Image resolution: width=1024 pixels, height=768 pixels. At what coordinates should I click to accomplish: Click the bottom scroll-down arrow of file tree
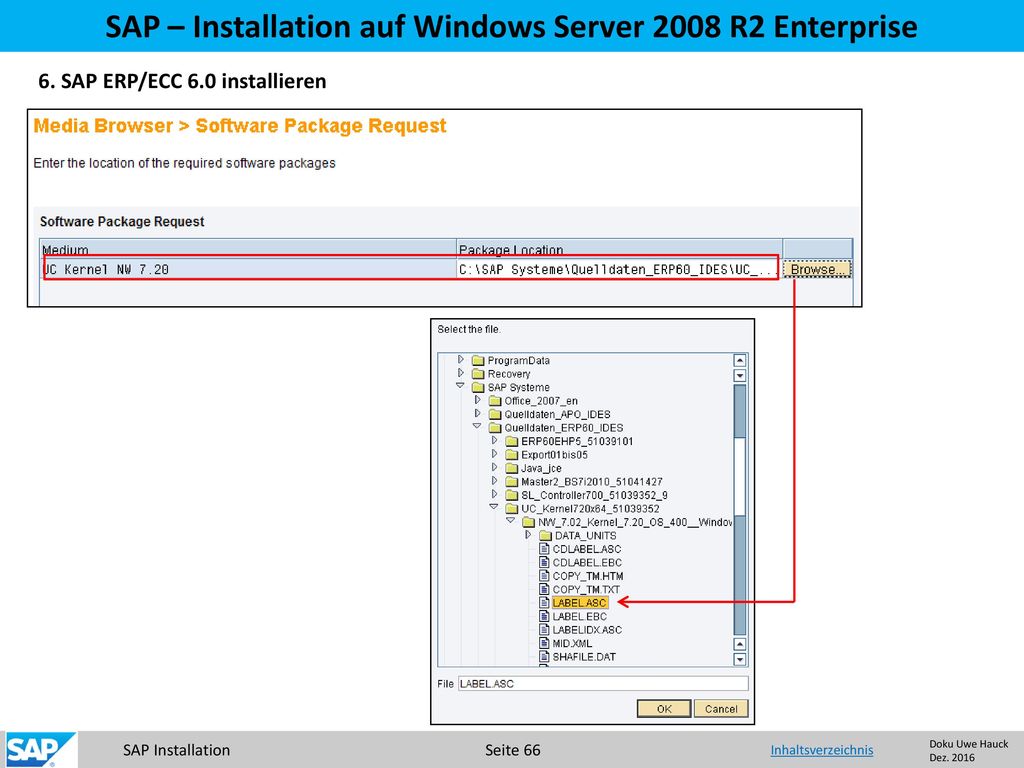click(x=740, y=659)
